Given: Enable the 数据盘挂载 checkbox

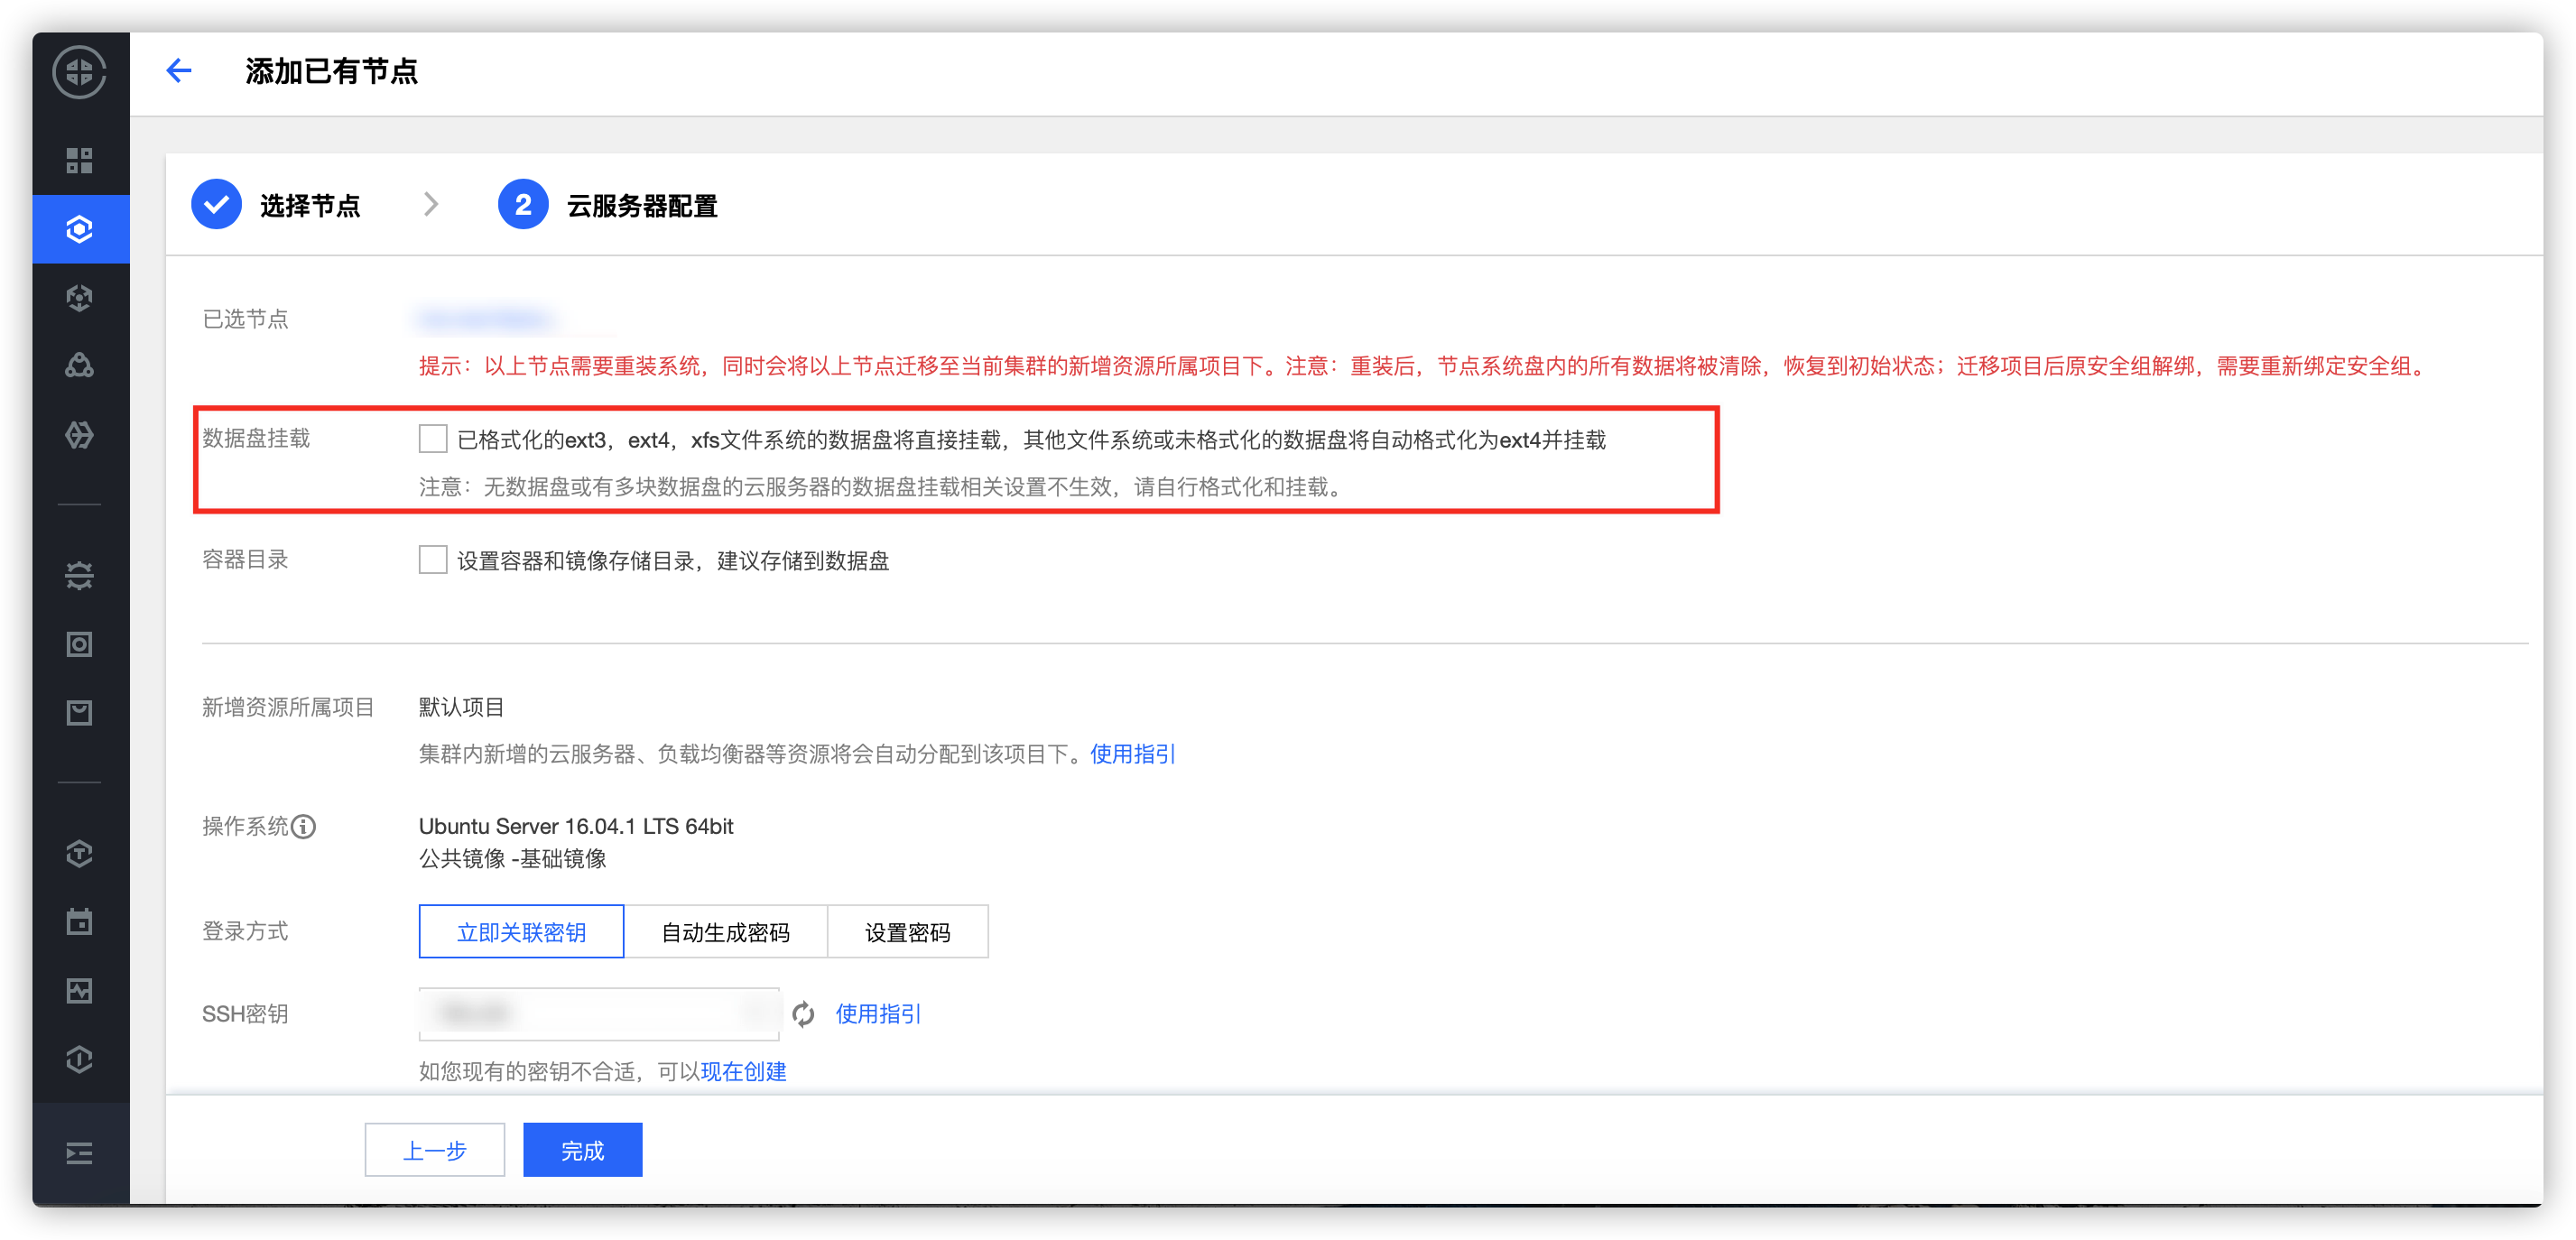Looking at the screenshot, I should pos(433,439).
